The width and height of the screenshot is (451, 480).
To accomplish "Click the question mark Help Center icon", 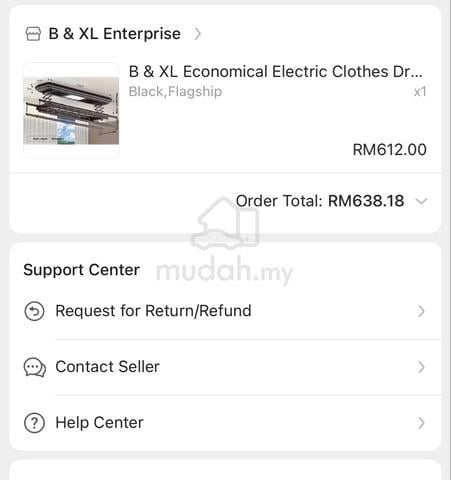I will (x=34, y=423).
